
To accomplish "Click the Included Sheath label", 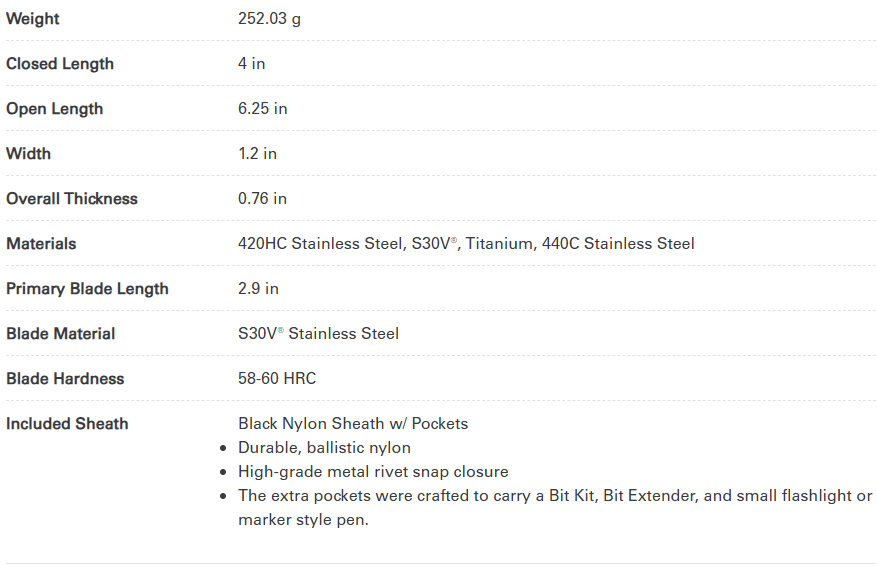I will point(67,424).
